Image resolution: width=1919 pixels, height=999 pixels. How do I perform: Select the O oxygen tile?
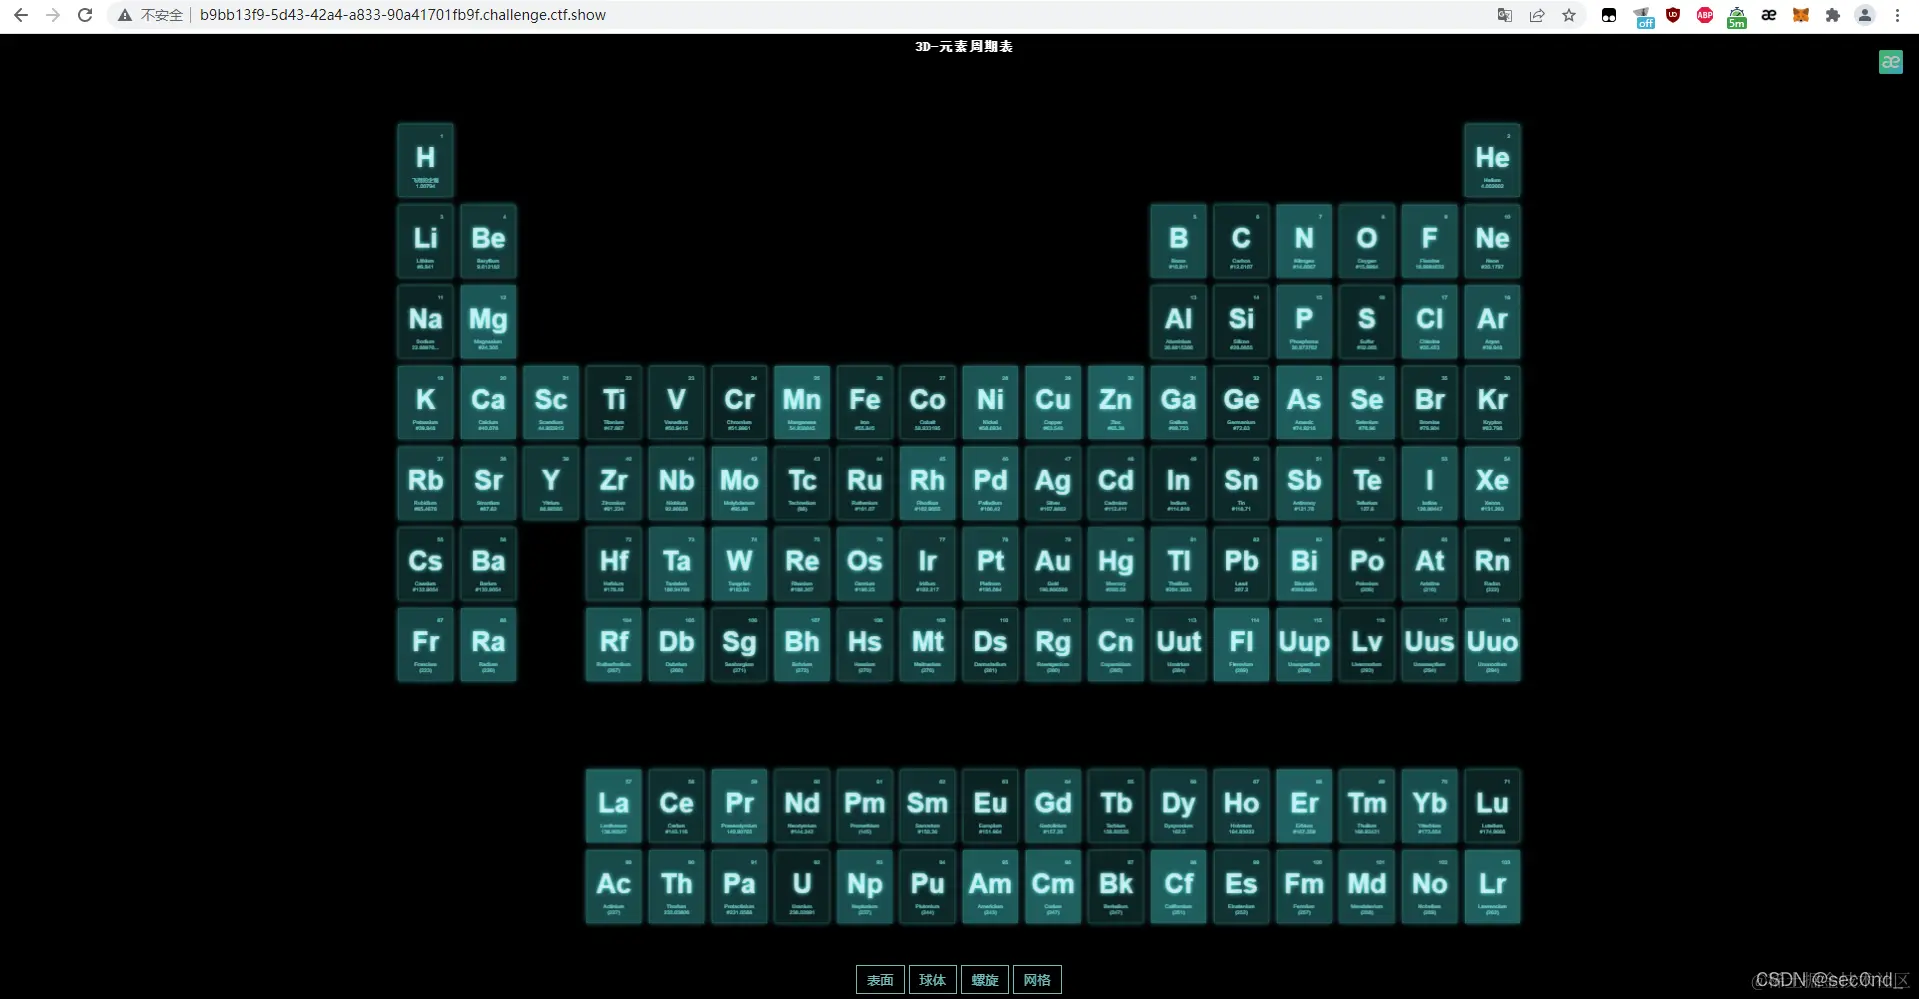pos(1367,241)
